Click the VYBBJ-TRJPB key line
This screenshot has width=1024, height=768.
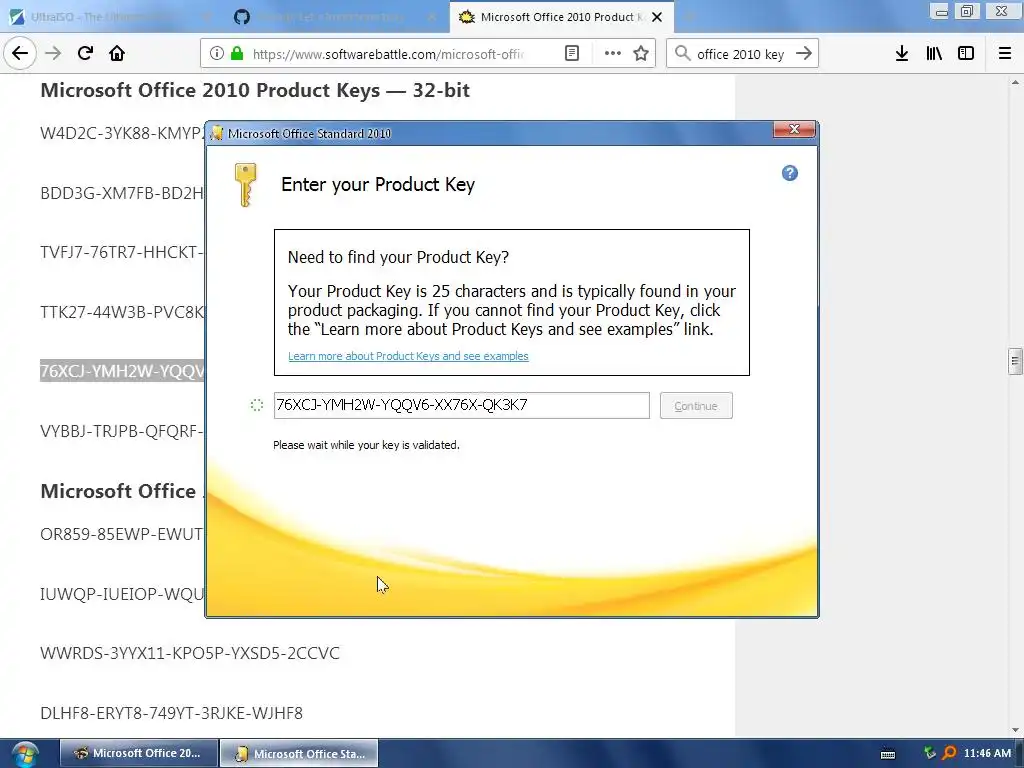coord(122,431)
